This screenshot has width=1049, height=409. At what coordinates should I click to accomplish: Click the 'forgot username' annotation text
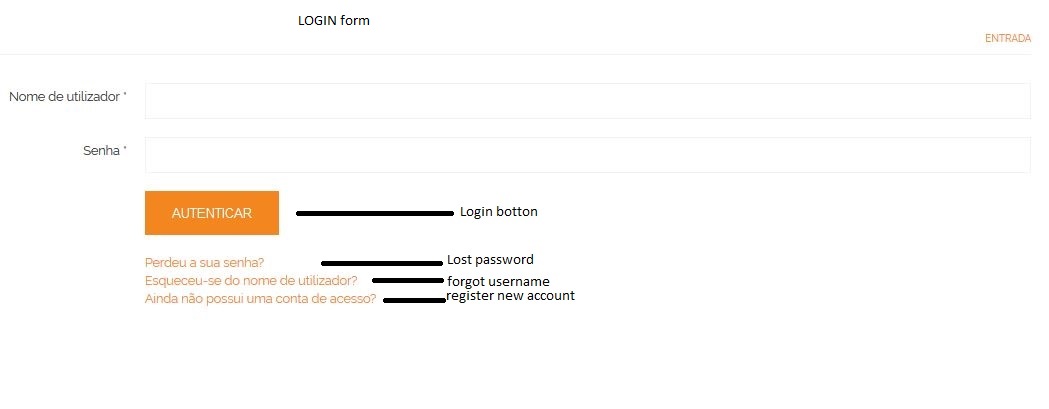click(498, 281)
